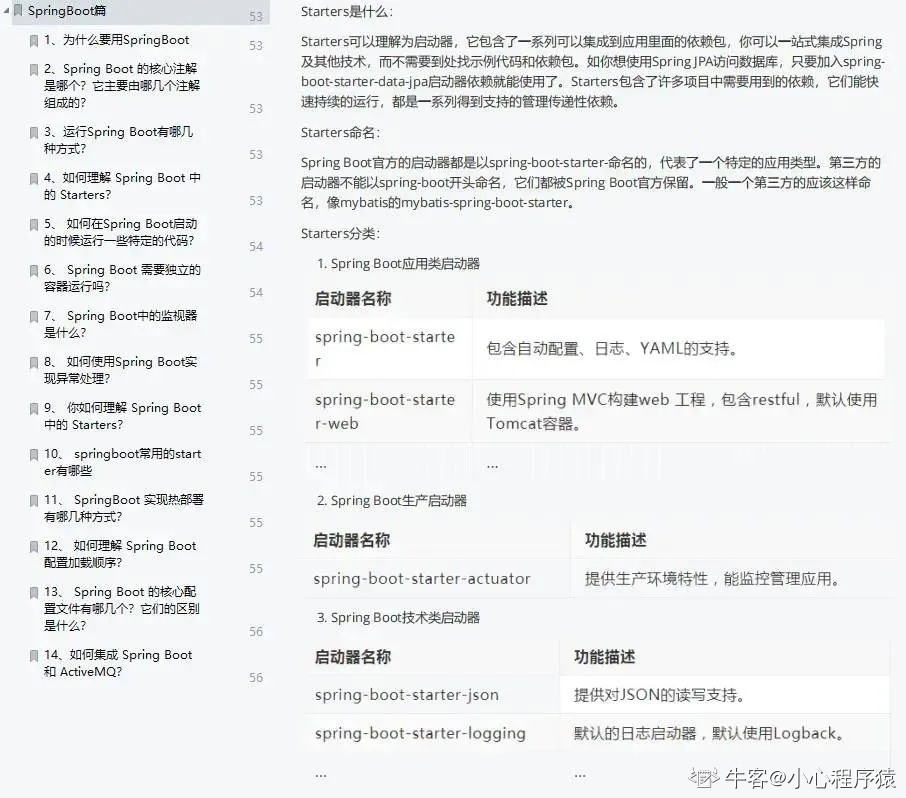Click cell '提供对JSON的读写支持。'
Screen dimensions: 906x798
pyautogui.click(x=725, y=695)
